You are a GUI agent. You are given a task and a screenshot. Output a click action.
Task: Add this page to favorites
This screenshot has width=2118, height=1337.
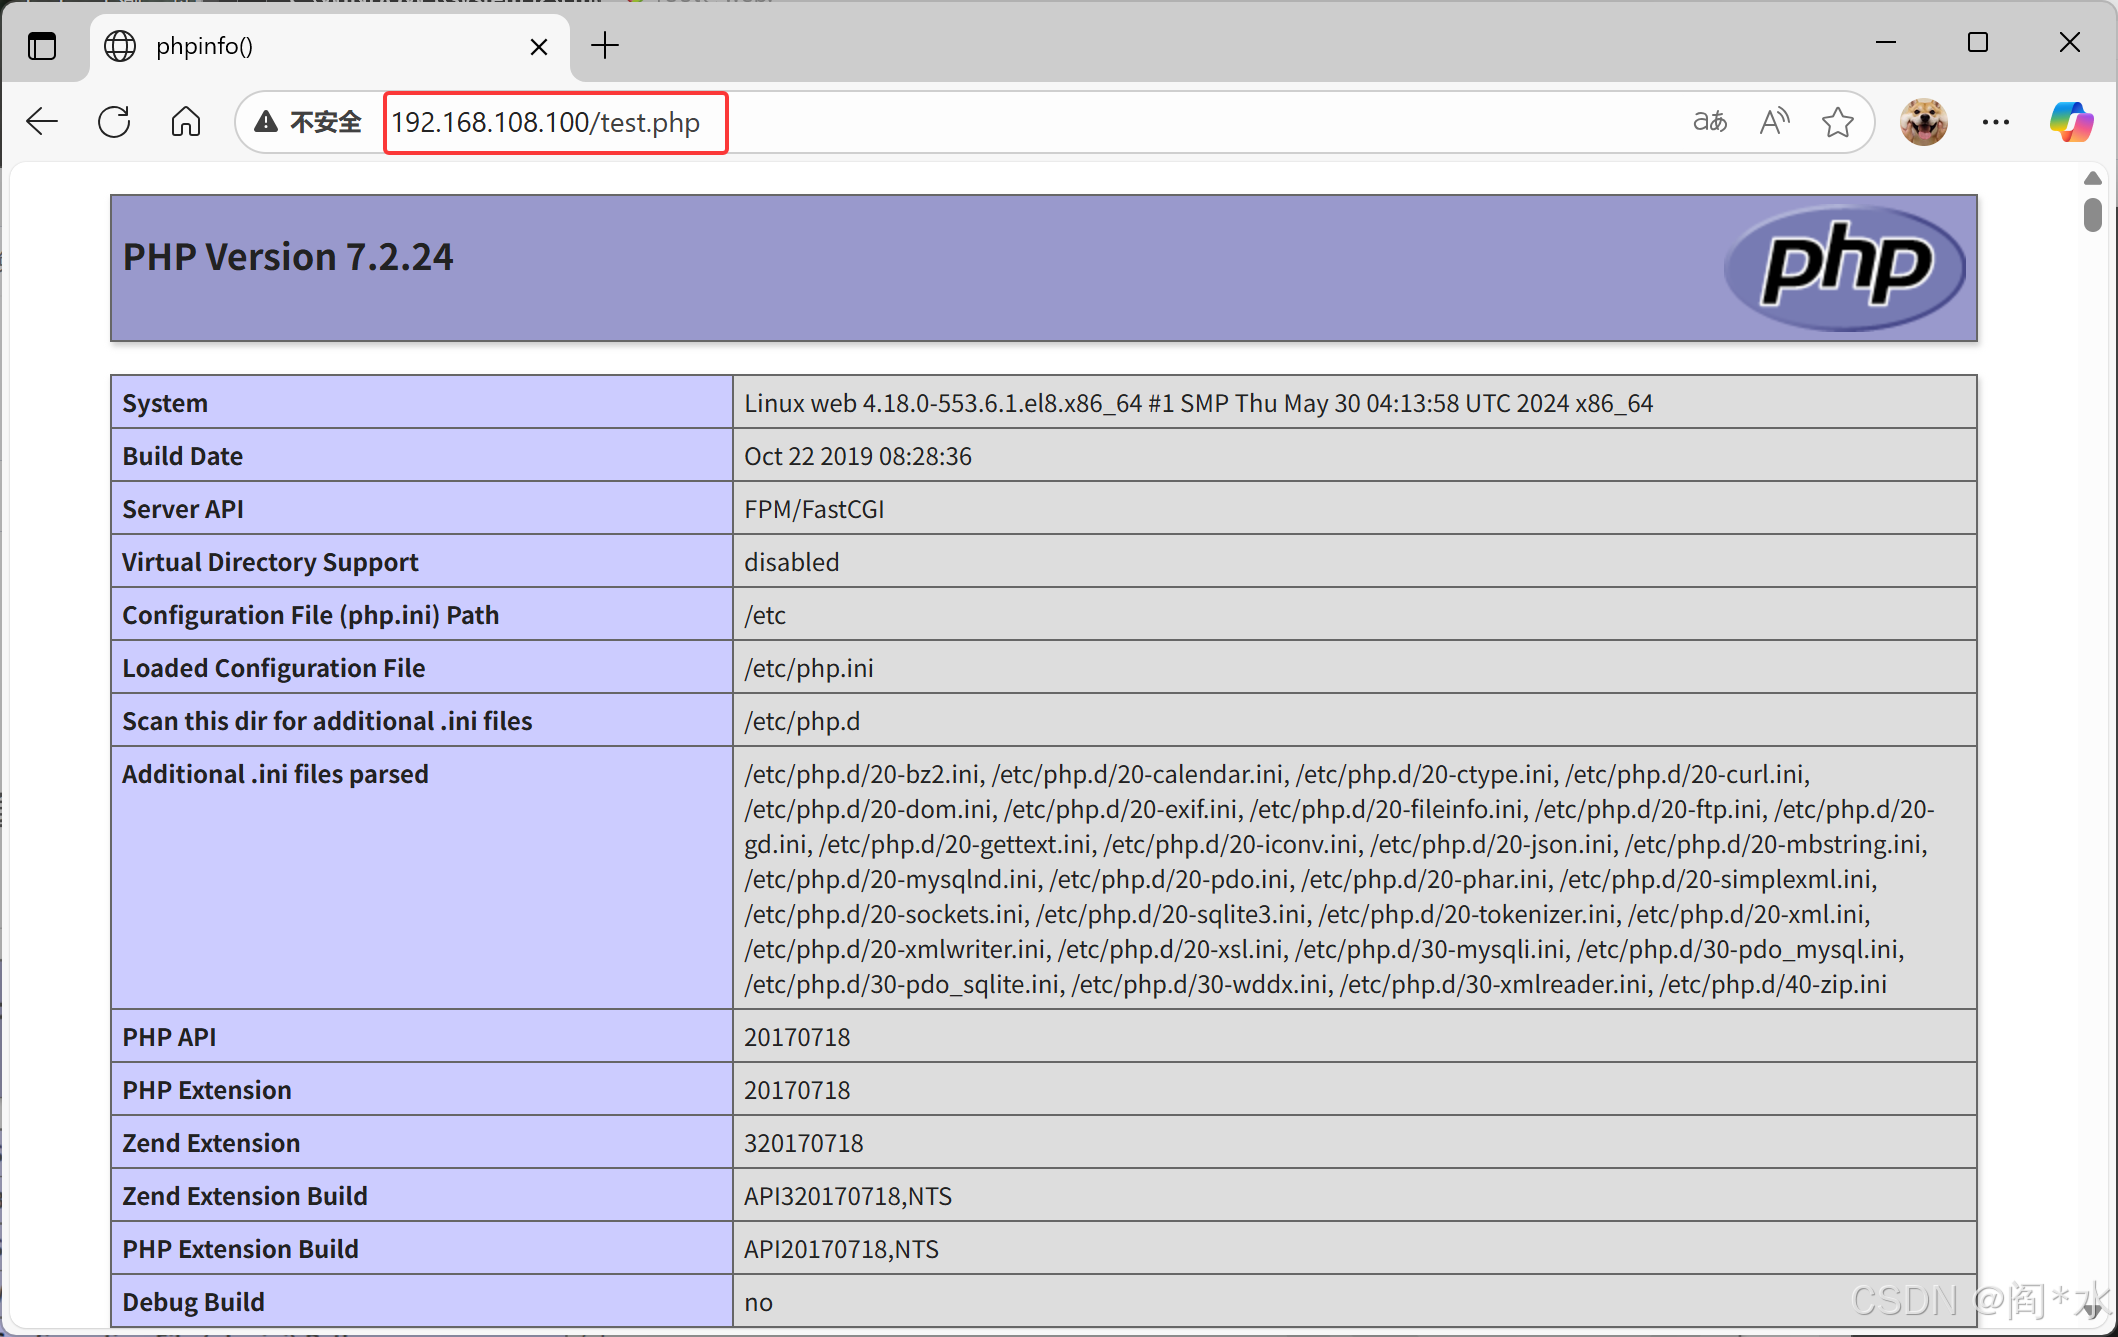[1837, 122]
